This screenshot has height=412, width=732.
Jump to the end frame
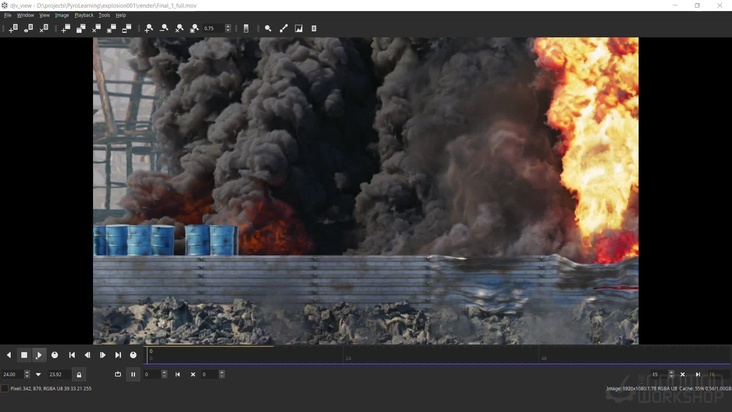[118, 355]
